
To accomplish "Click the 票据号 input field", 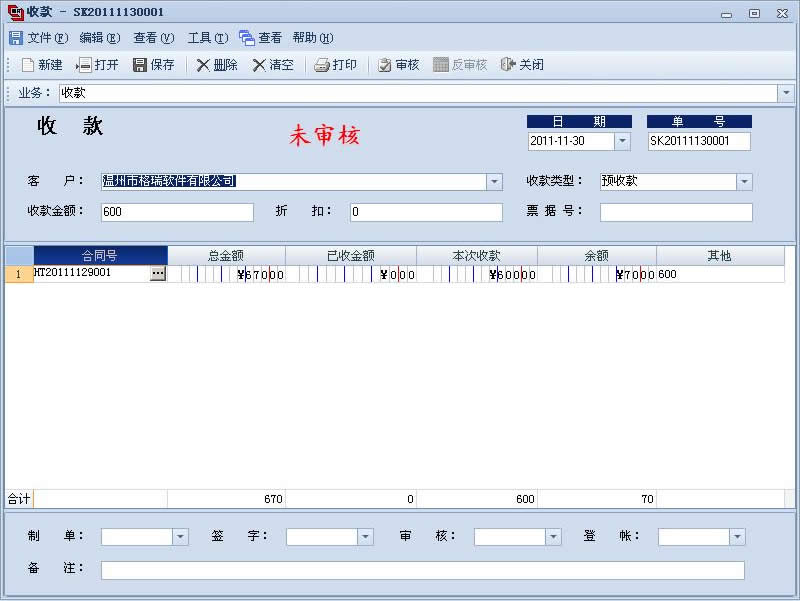I will tap(676, 212).
